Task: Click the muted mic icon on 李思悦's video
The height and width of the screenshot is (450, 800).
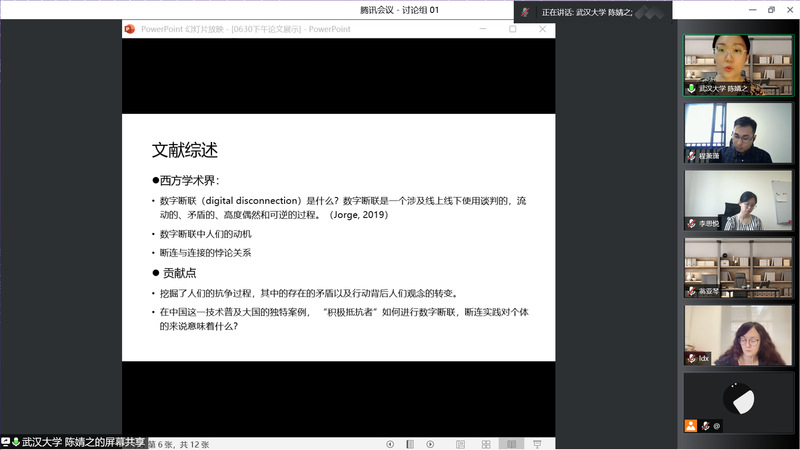Action: click(x=690, y=223)
